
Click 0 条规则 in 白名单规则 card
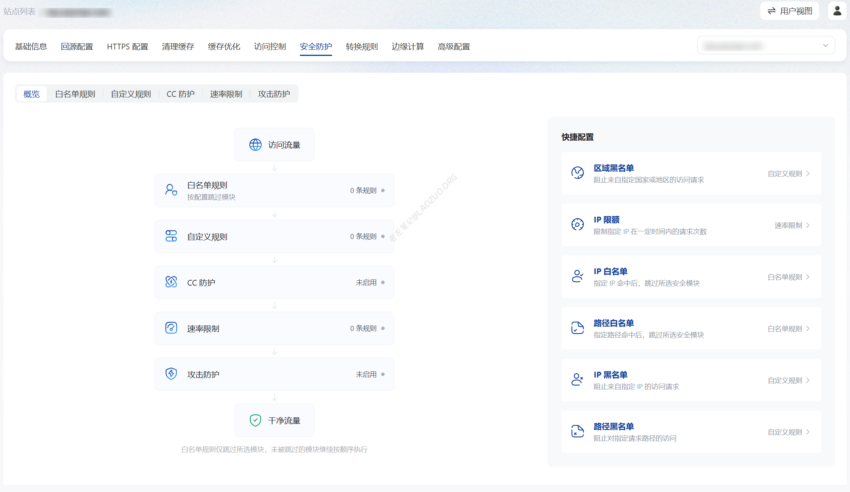(x=363, y=190)
